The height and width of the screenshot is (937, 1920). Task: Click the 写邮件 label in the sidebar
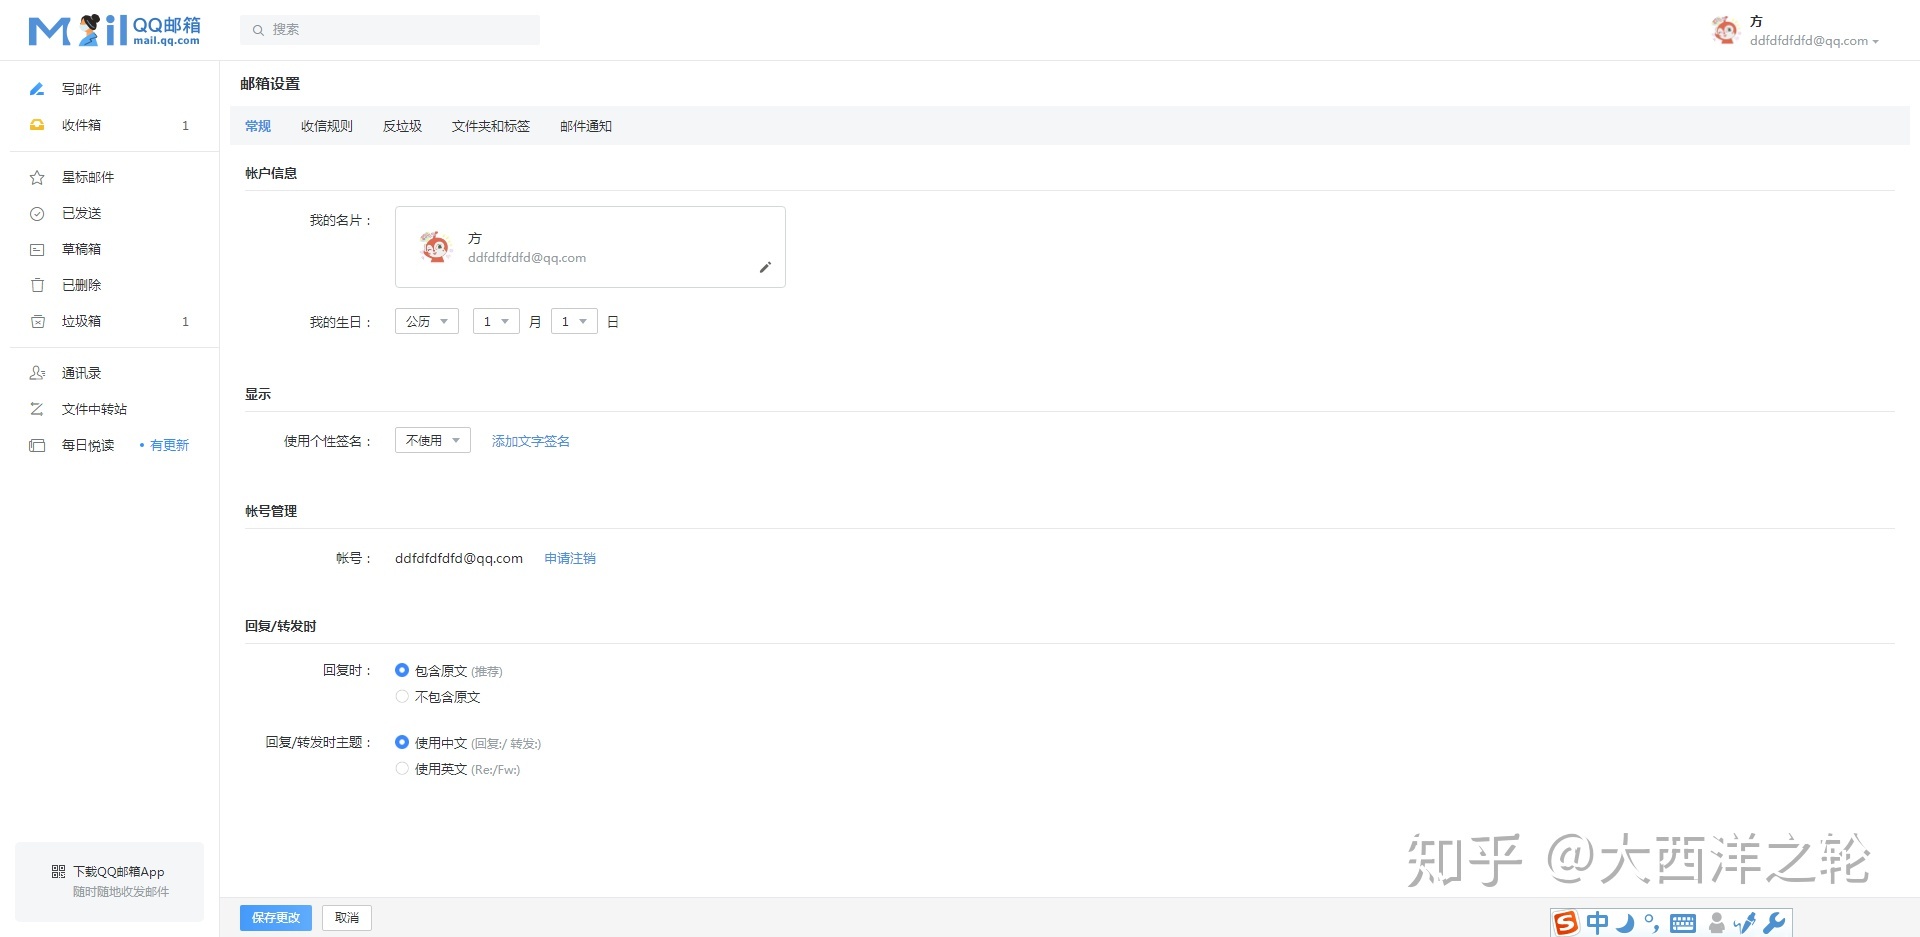[x=81, y=89]
